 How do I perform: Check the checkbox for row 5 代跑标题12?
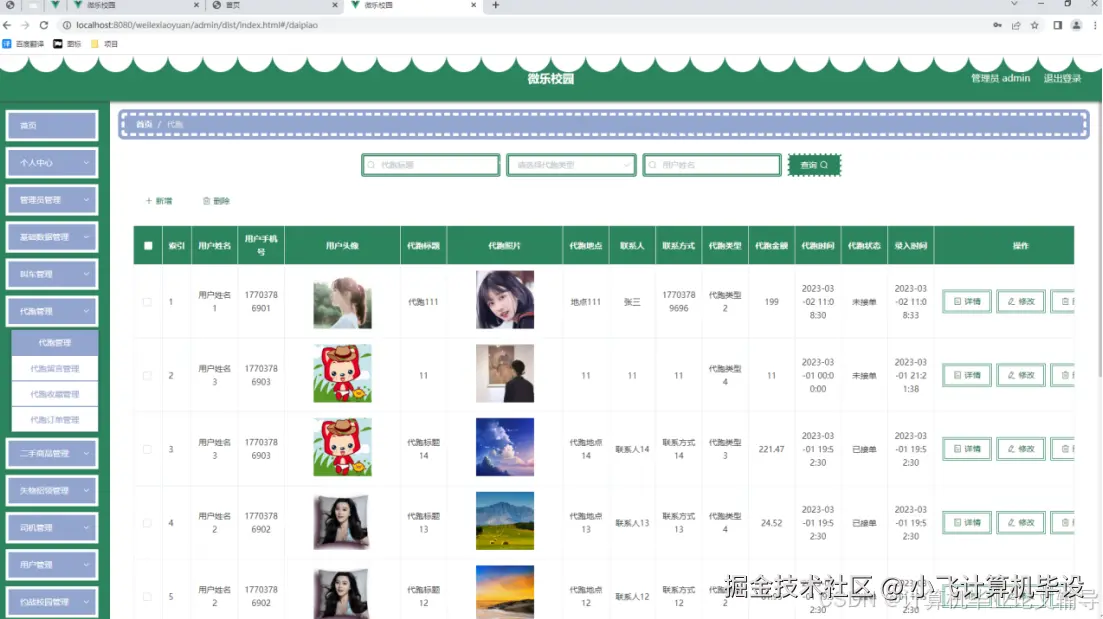(x=147, y=596)
